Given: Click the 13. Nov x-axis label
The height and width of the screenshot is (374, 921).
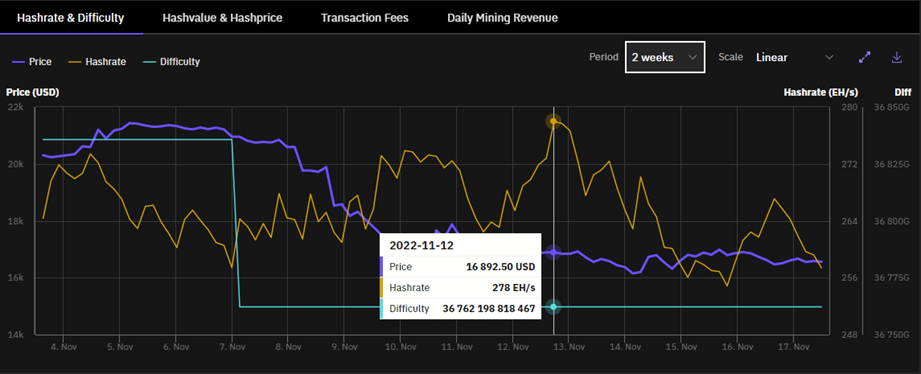Looking at the screenshot, I should (x=569, y=347).
